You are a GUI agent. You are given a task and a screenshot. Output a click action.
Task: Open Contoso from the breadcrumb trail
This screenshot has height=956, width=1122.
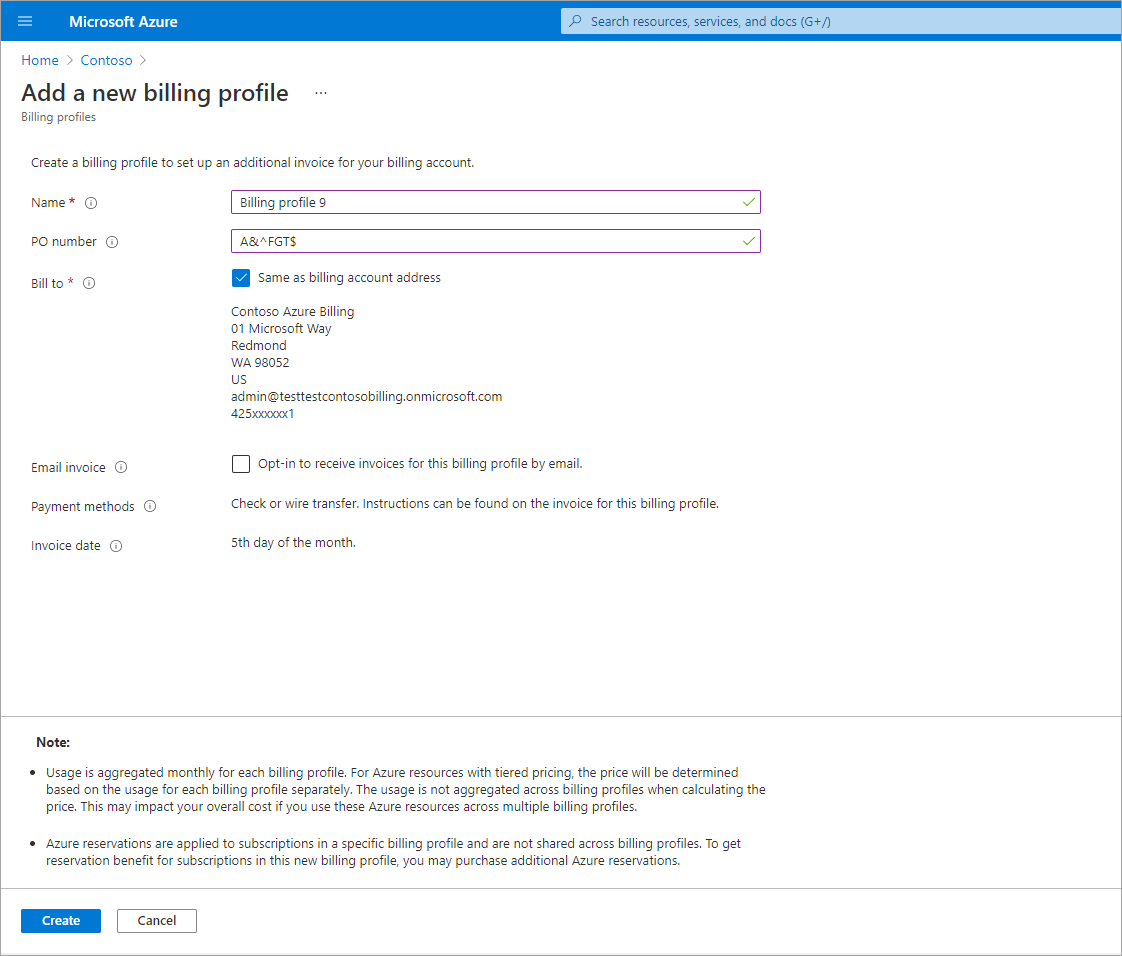[x=106, y=60]
